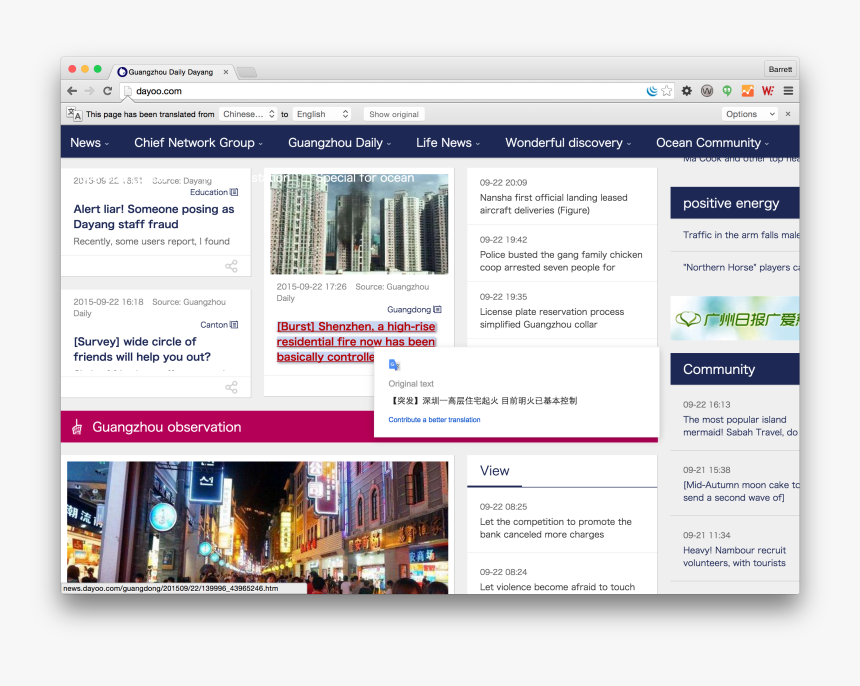This screenshot has height=686, width=860.
Task: Open Let violence become afraid to touch story
Action: pyautogui.click(x=557, y=587)
